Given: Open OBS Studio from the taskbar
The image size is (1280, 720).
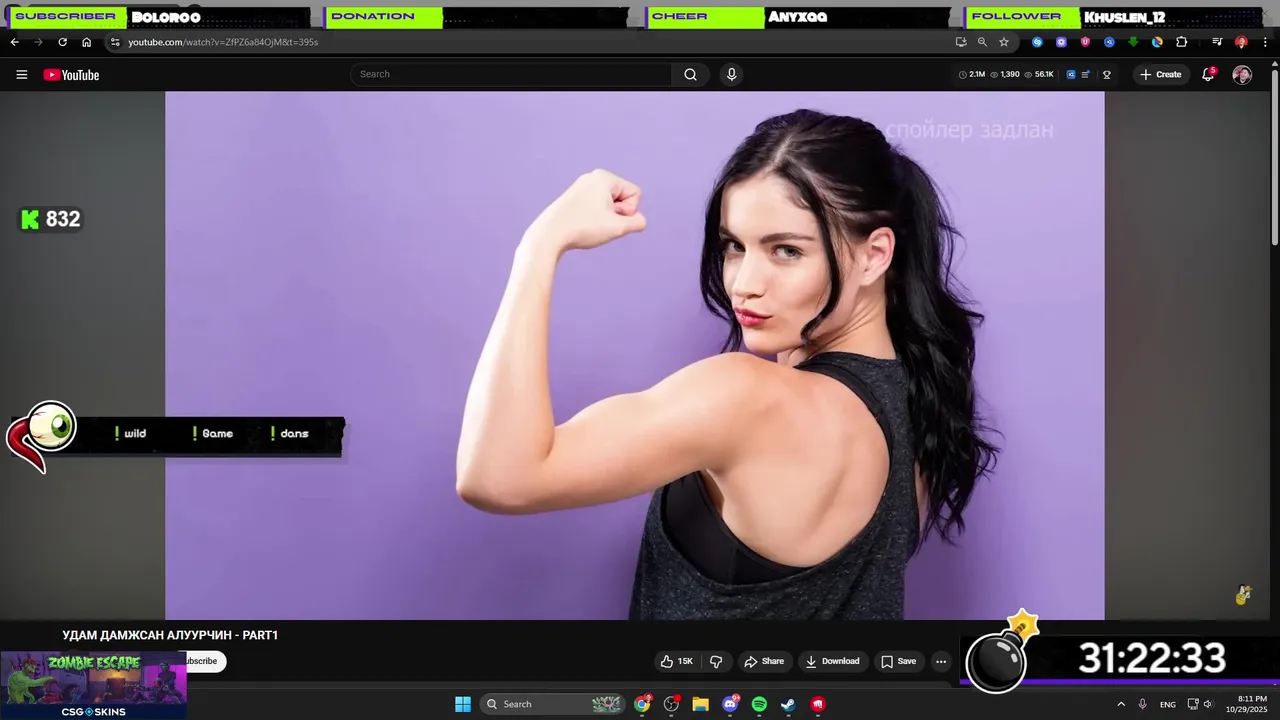Looking at the screenshot, I should [672, 704].
